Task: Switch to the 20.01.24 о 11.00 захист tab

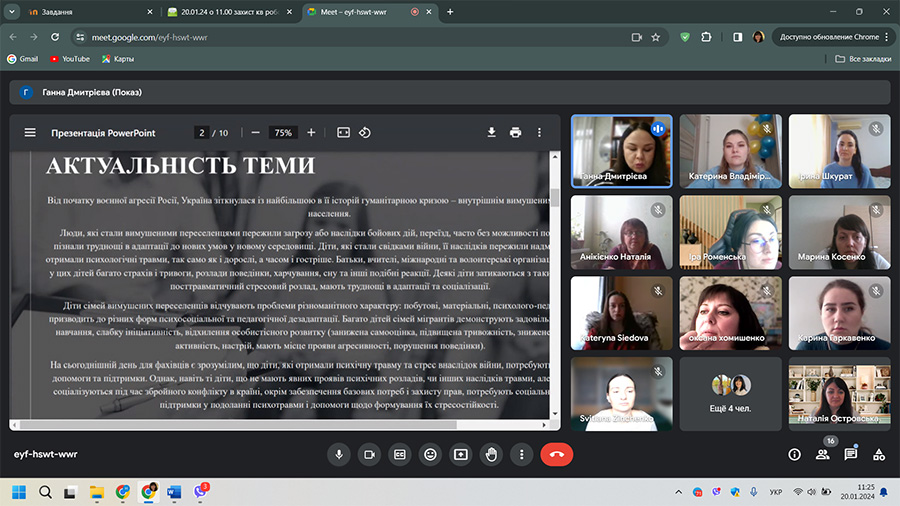Action: point(228,12)
